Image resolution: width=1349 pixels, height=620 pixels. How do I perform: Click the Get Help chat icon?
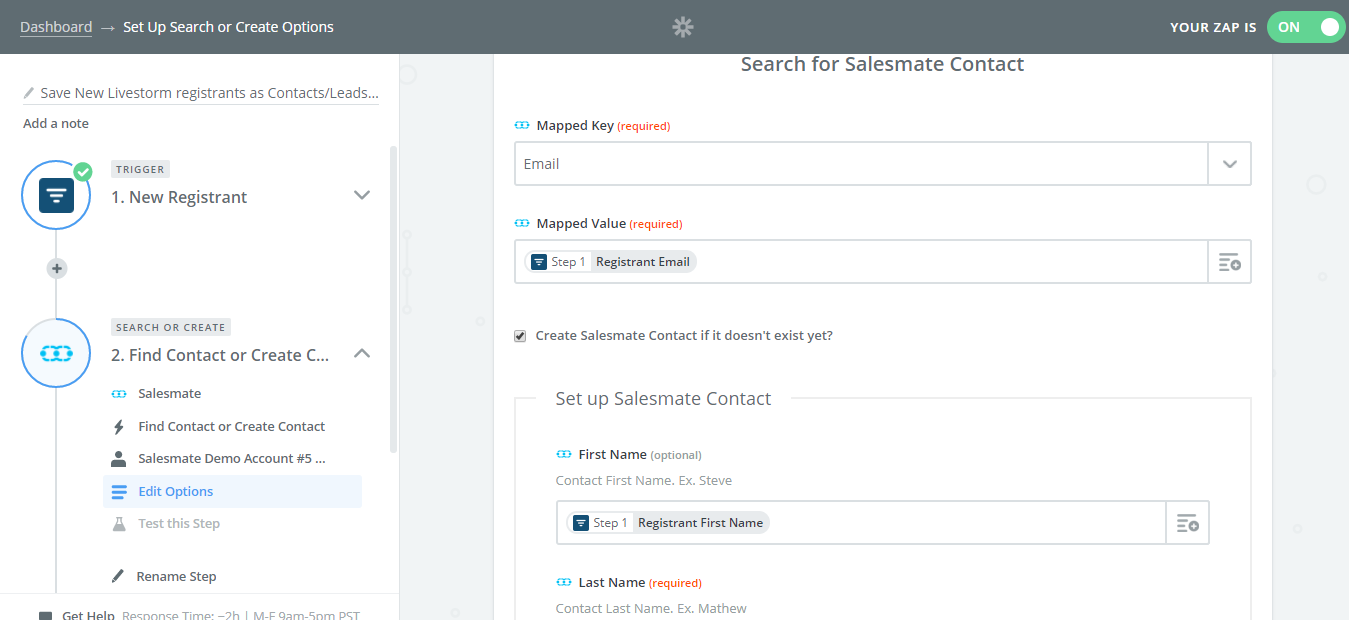[x=45, y=615]
